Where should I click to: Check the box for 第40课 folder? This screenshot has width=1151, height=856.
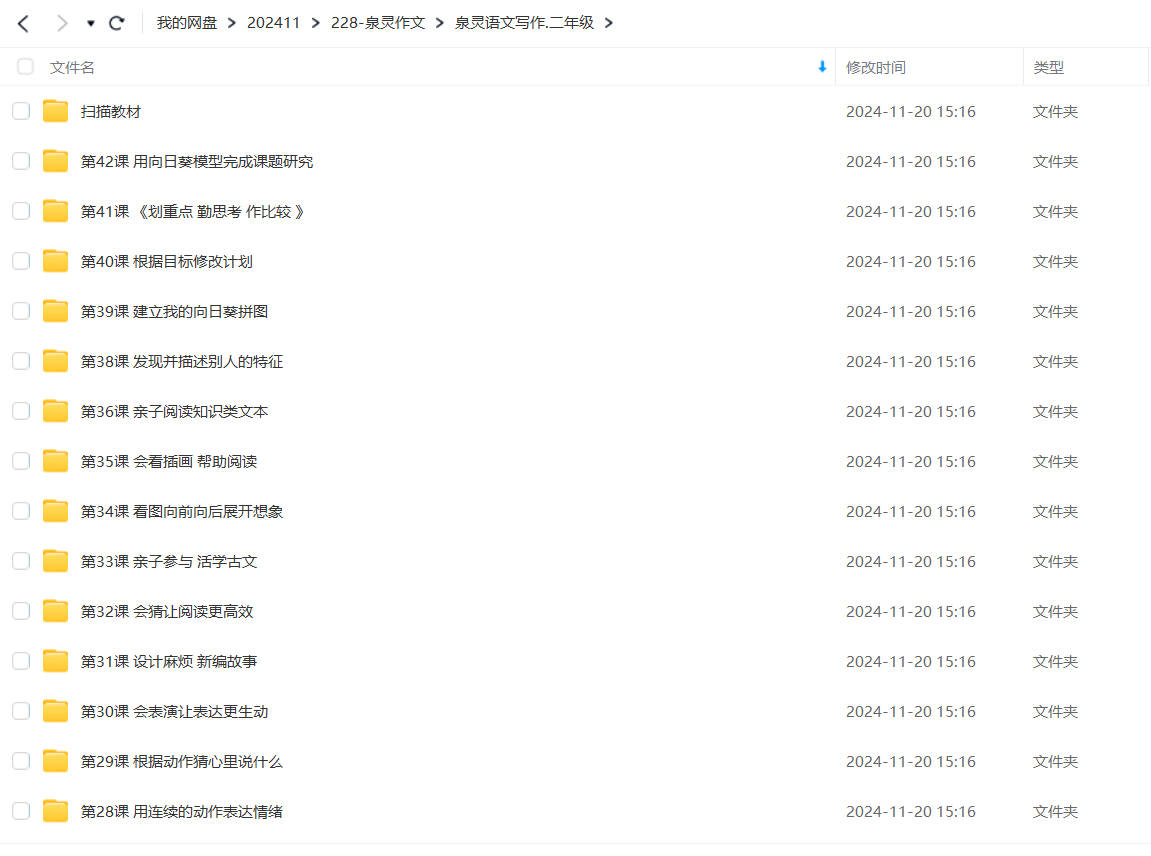[21, 261]
